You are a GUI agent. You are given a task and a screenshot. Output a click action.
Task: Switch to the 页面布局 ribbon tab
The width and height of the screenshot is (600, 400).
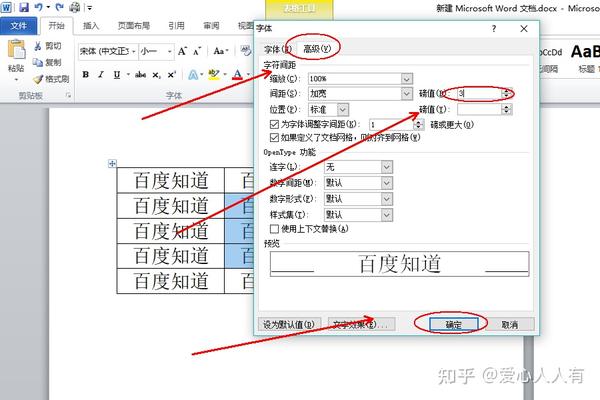coord(134,26)
